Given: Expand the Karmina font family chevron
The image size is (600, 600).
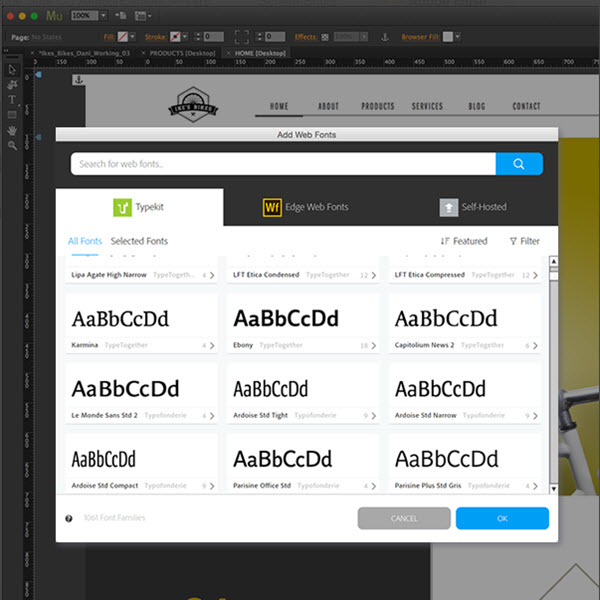Looking at the screenshot, I should (x=212, y=346).
